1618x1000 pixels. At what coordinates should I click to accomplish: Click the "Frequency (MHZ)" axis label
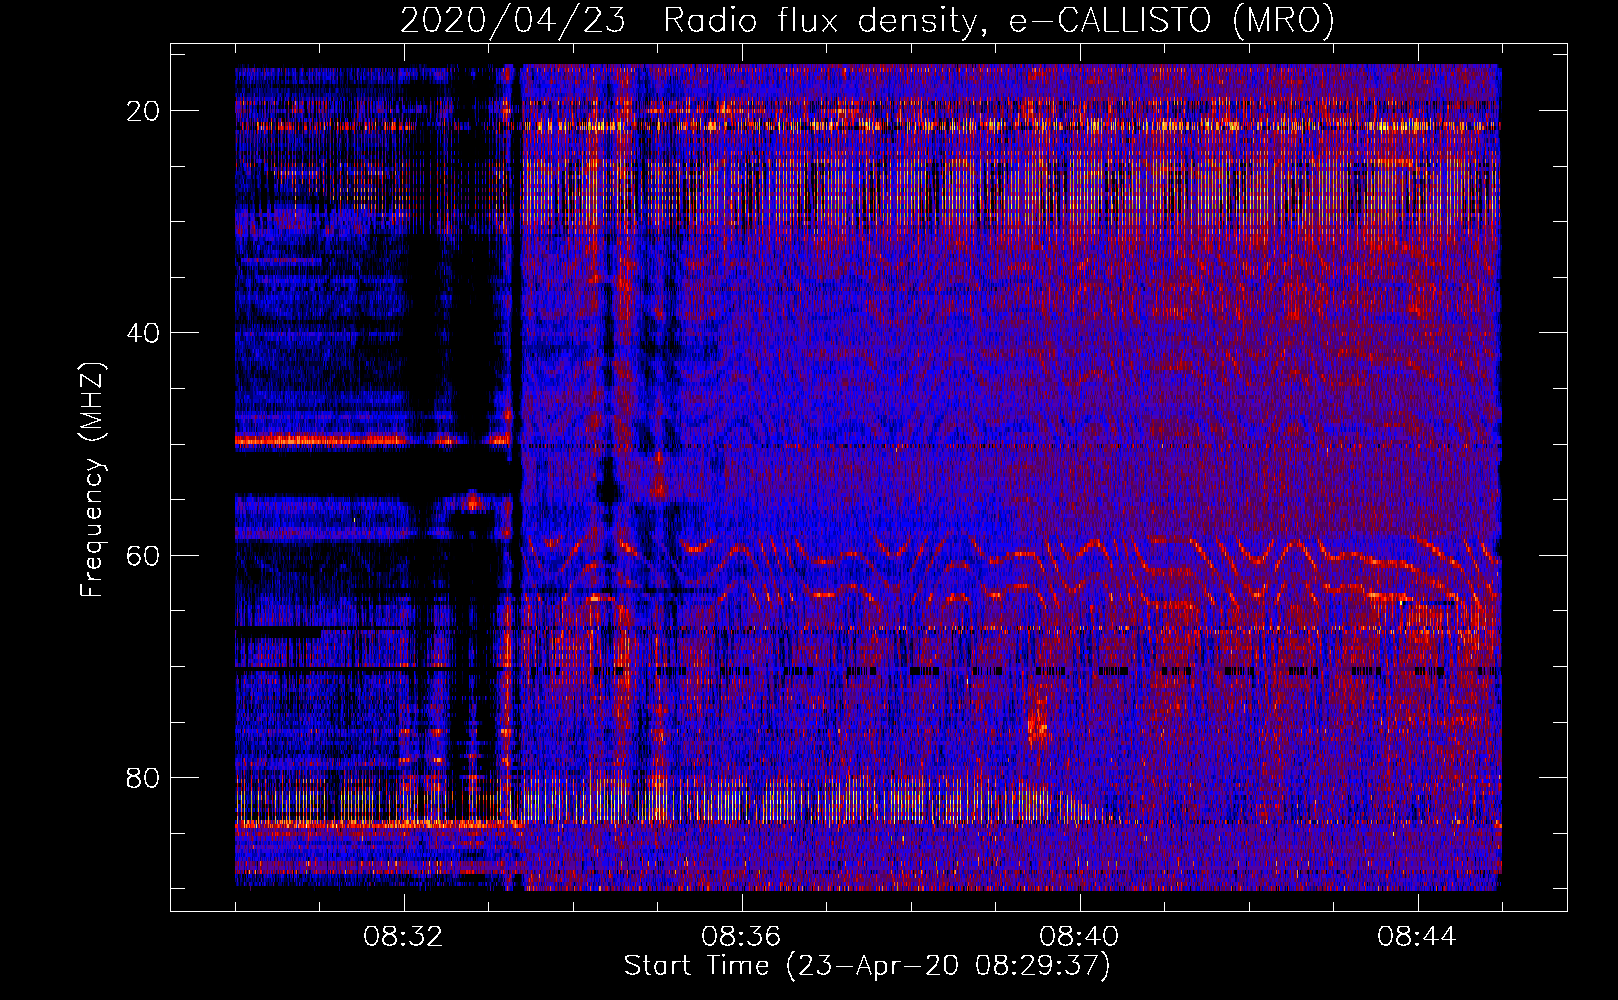[x=92, y=479]
